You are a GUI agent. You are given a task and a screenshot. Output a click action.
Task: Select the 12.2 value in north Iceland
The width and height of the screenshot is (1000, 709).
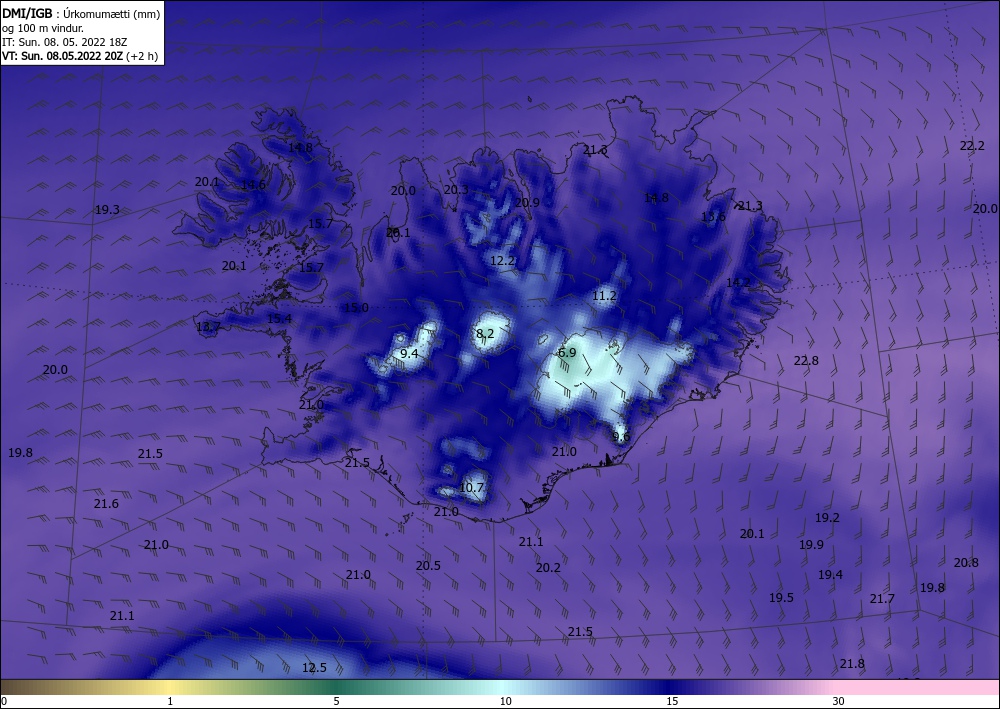pos(503,260)
